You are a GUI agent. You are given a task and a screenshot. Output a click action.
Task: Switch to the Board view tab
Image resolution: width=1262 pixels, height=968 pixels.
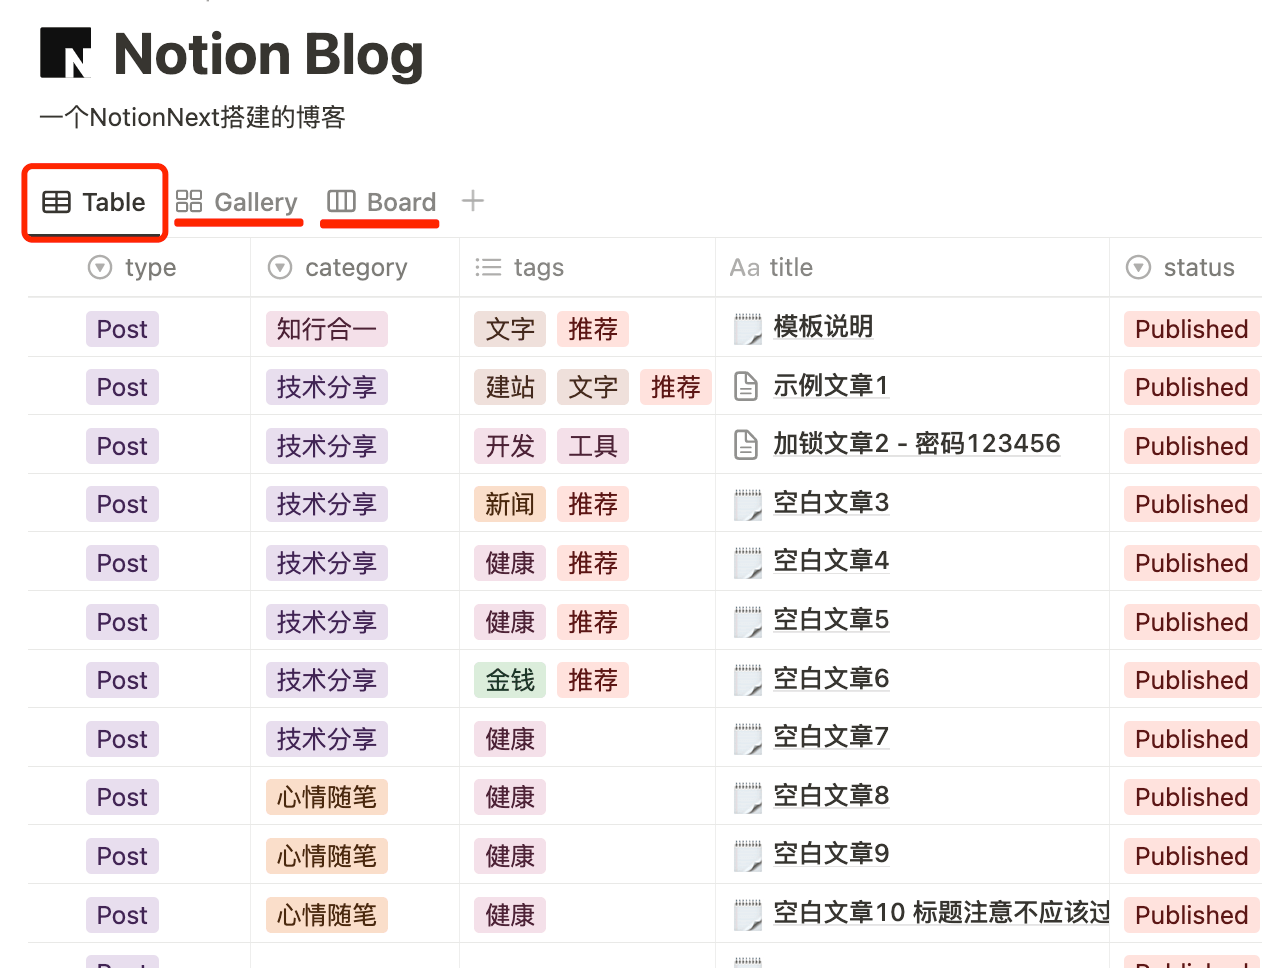pyautogui.click(x=382, y=202)
